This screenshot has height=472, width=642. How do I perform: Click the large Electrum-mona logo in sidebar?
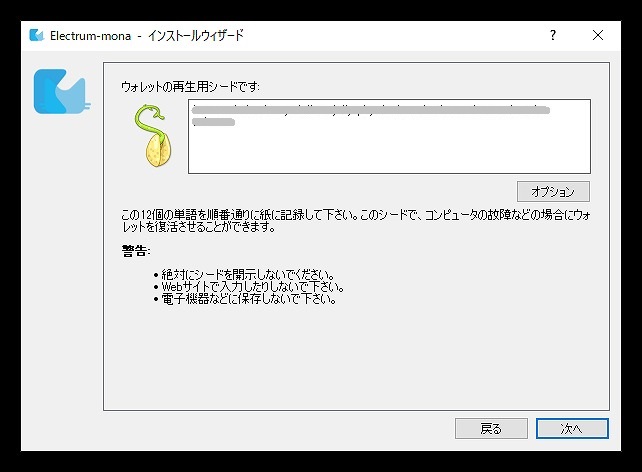61,91
